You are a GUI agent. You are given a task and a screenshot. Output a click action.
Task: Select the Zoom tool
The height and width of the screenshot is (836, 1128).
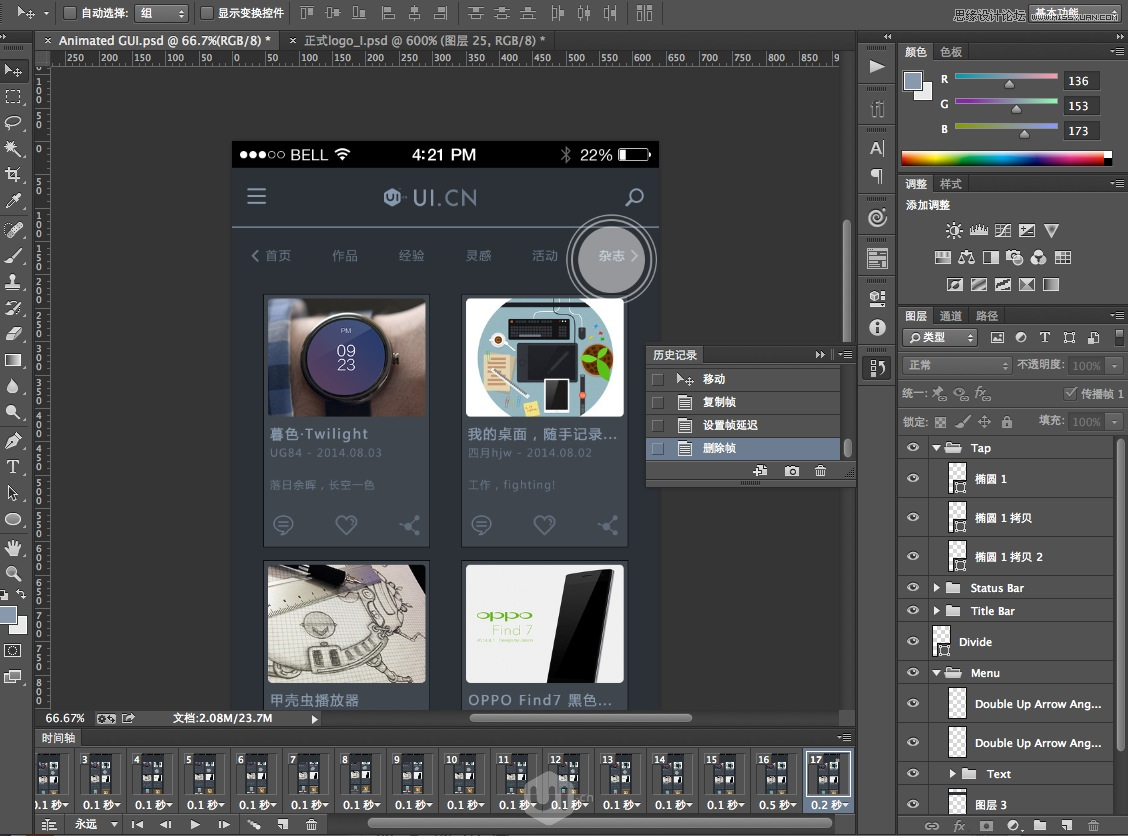pyautogui.click(x=14, y=575)
